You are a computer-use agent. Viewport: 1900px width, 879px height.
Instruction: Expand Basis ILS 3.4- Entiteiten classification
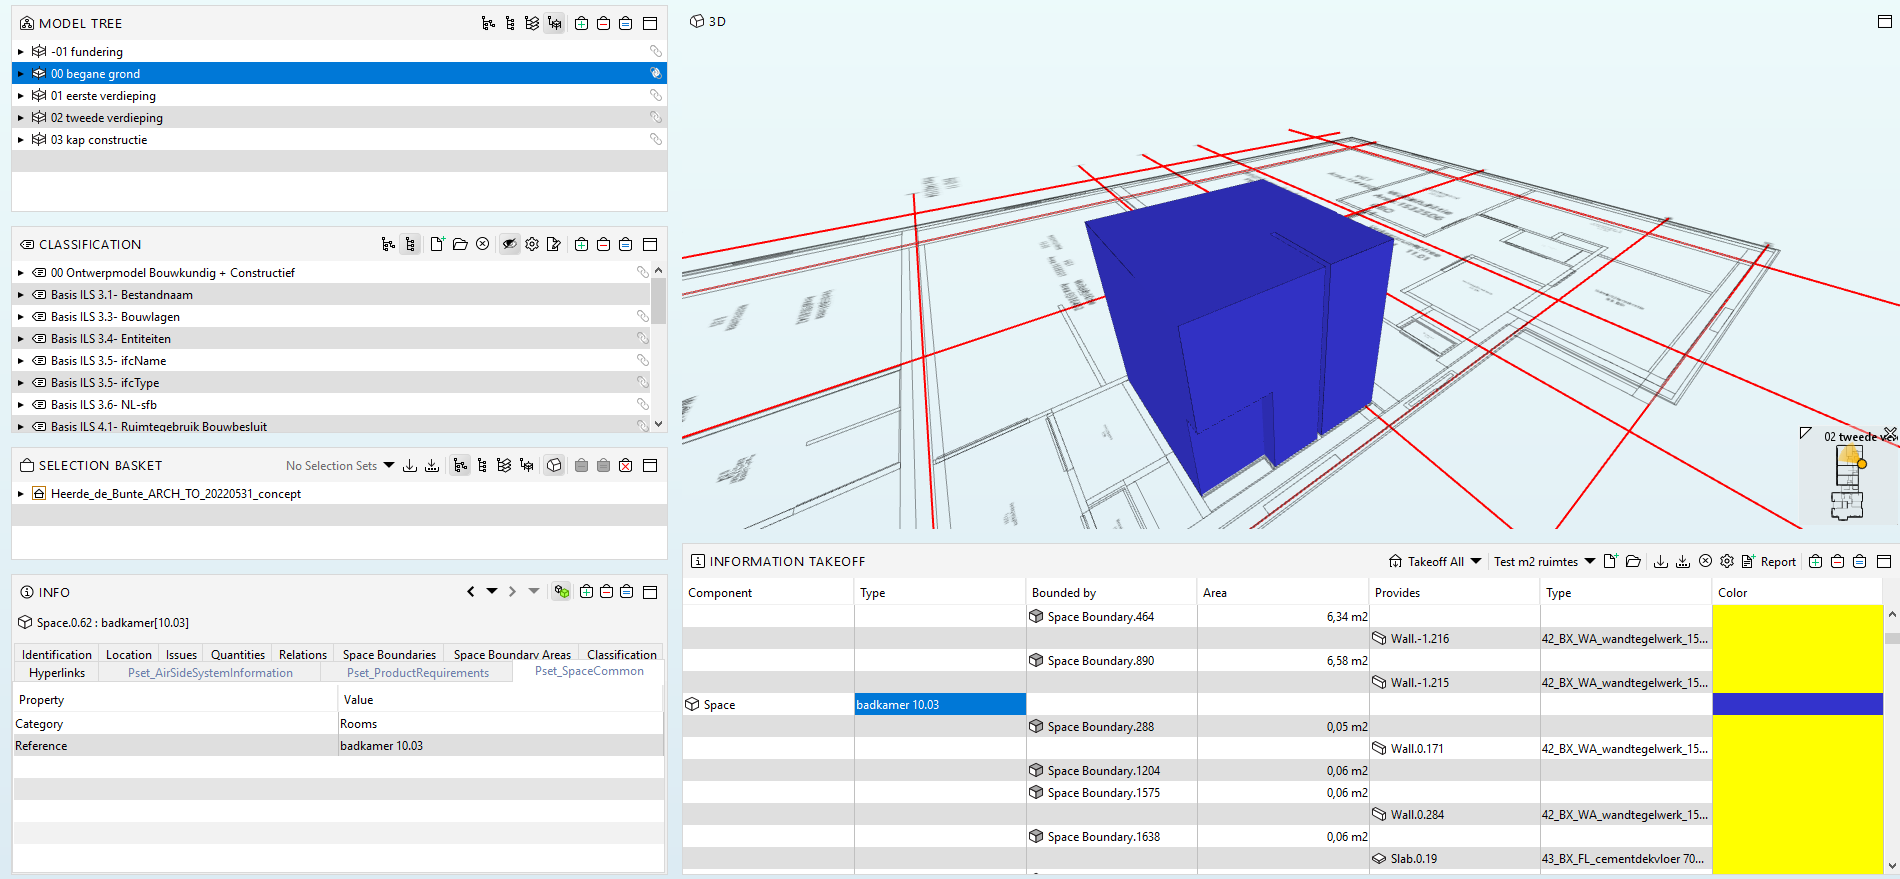(x=20, y=338)
